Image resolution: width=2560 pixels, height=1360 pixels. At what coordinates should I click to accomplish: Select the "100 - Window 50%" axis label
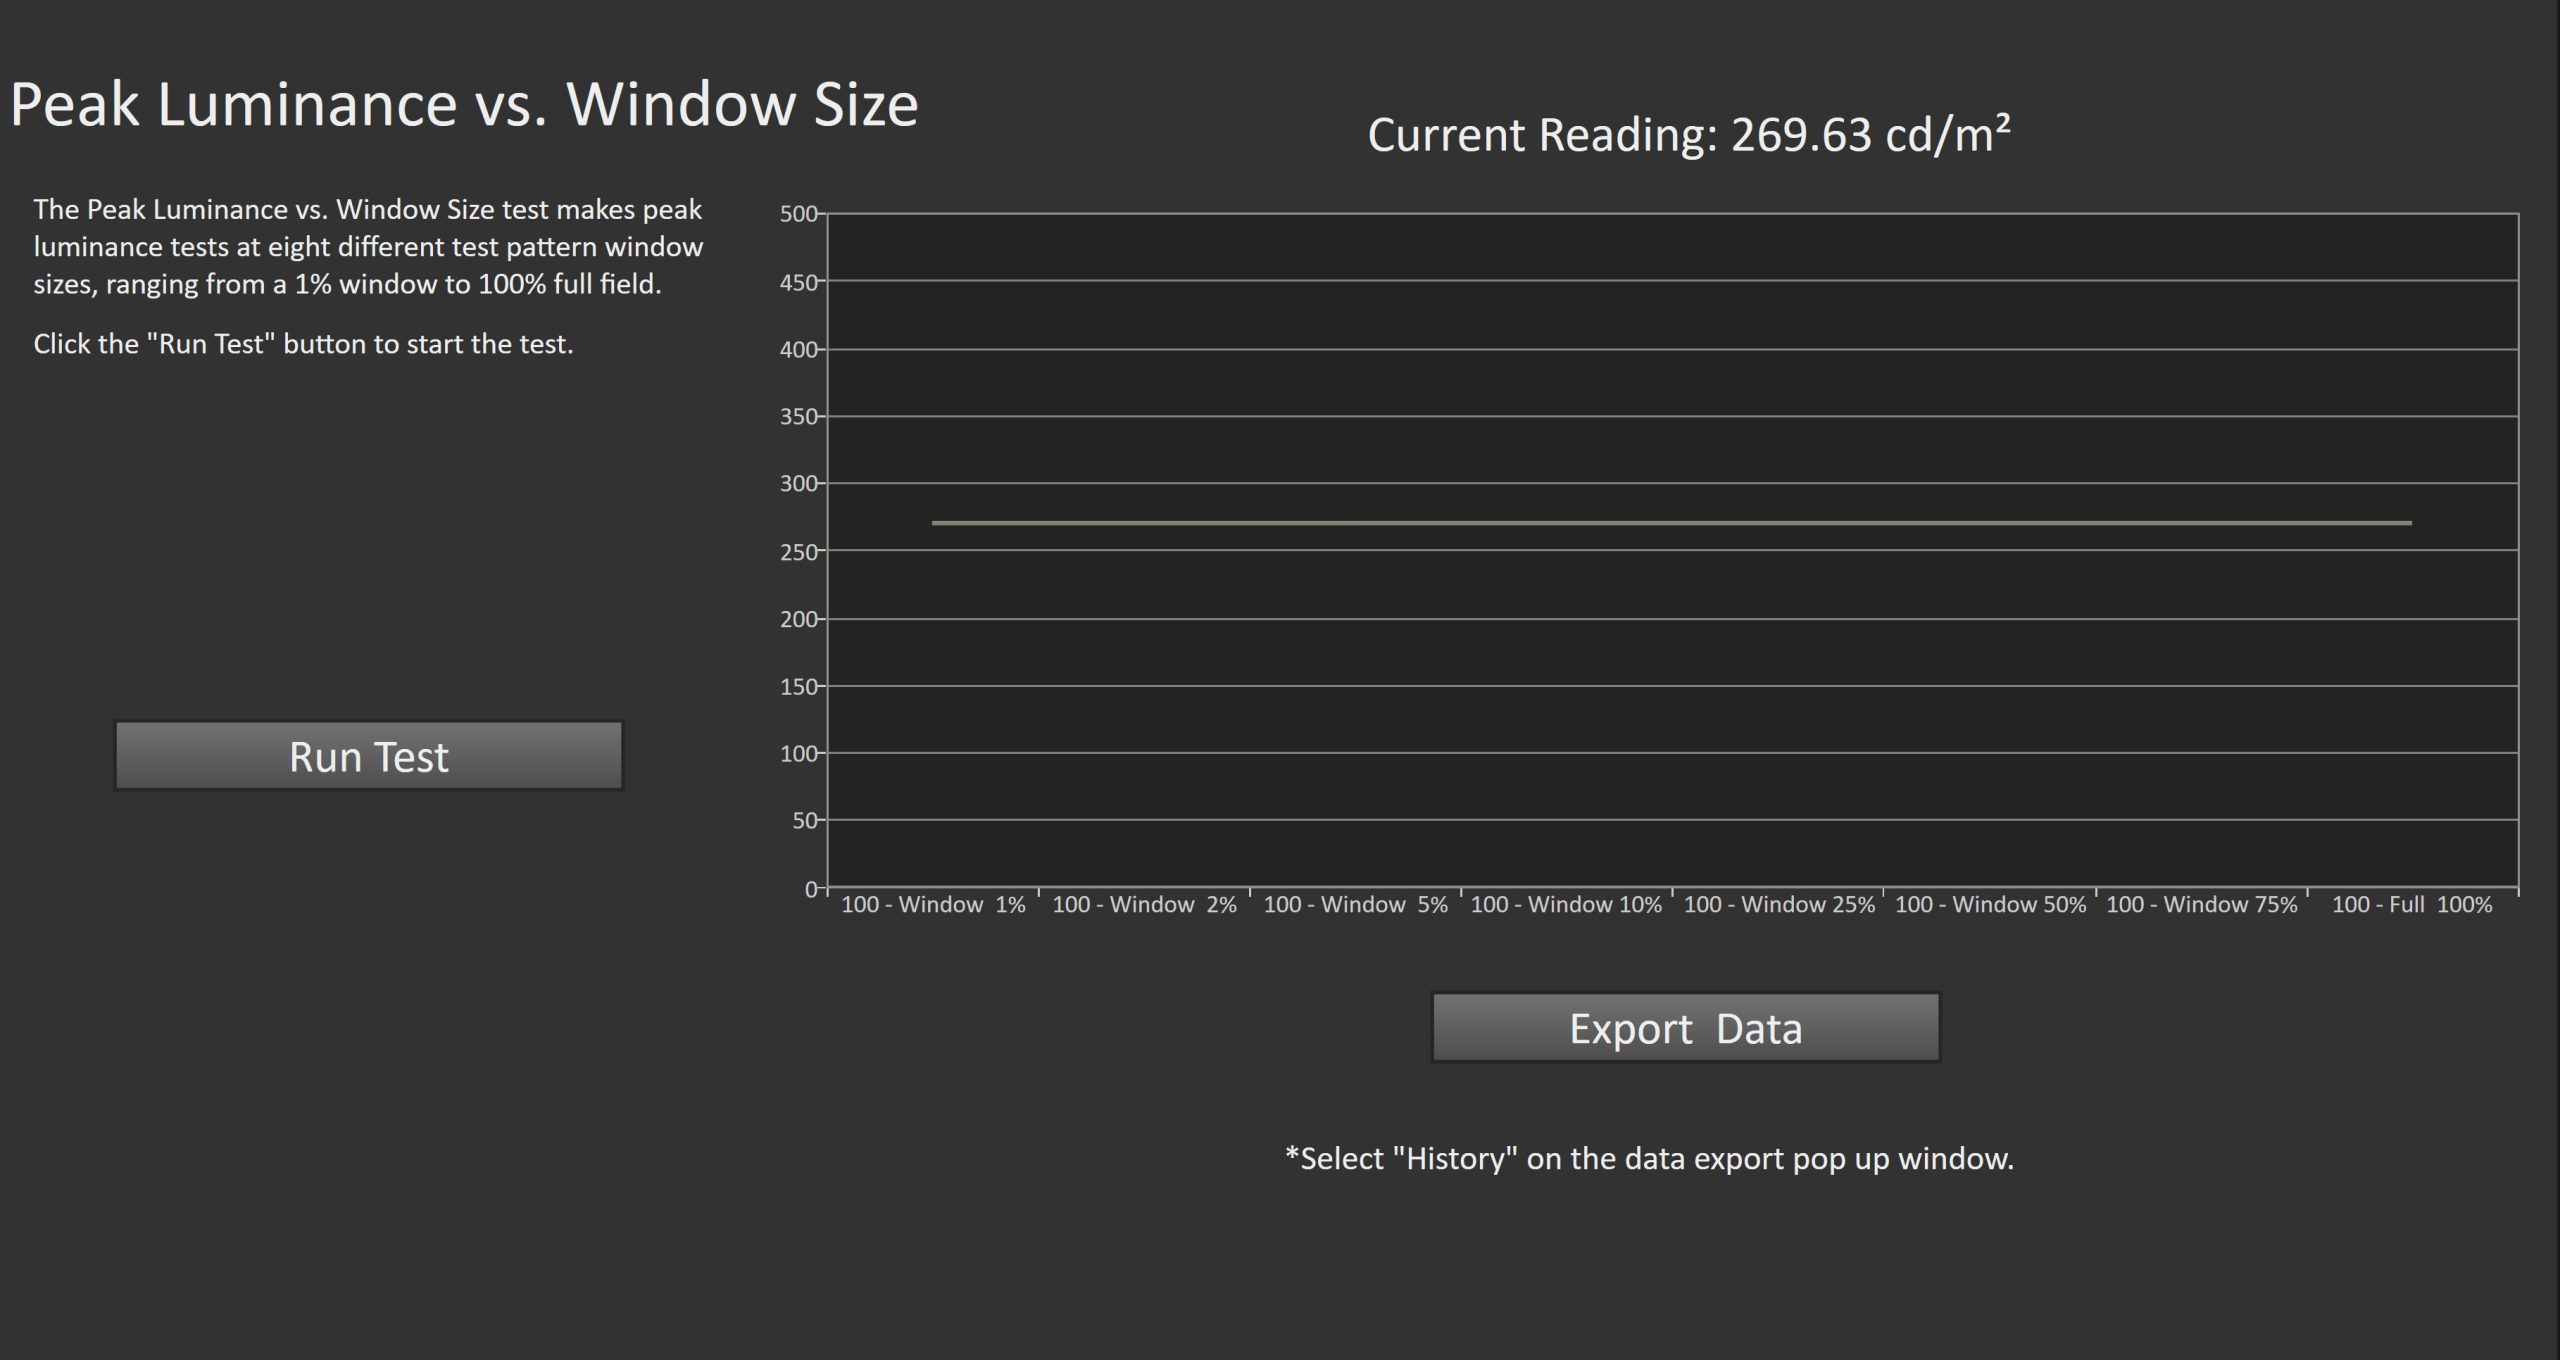coord(1990,904)
